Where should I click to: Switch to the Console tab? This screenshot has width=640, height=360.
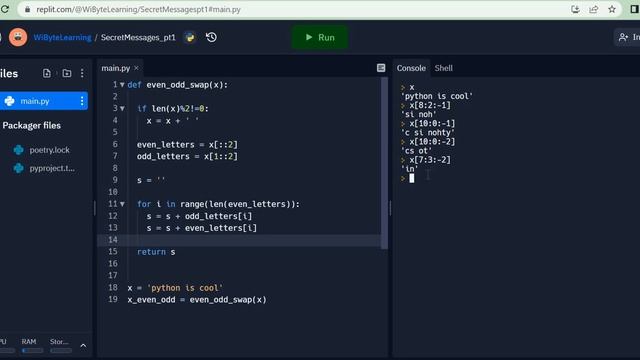[x=411, y=68]
